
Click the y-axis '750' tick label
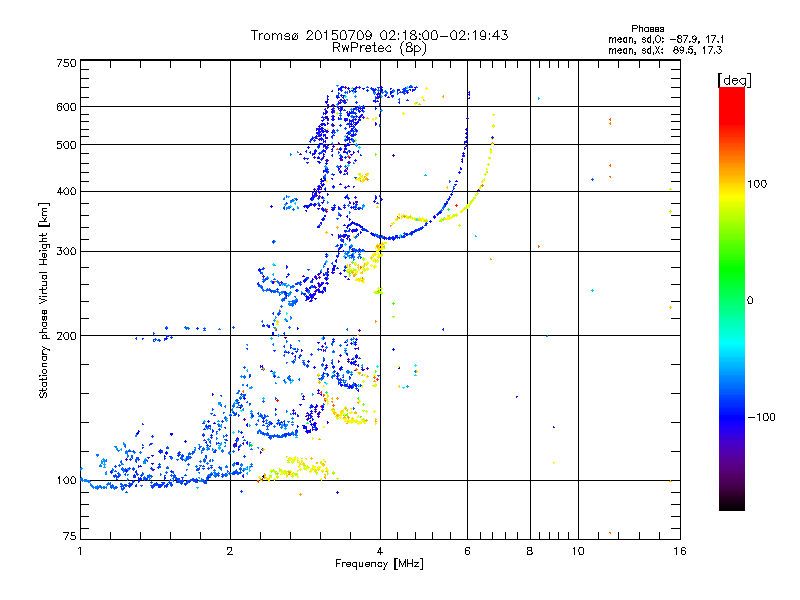[x=67, y=63]
